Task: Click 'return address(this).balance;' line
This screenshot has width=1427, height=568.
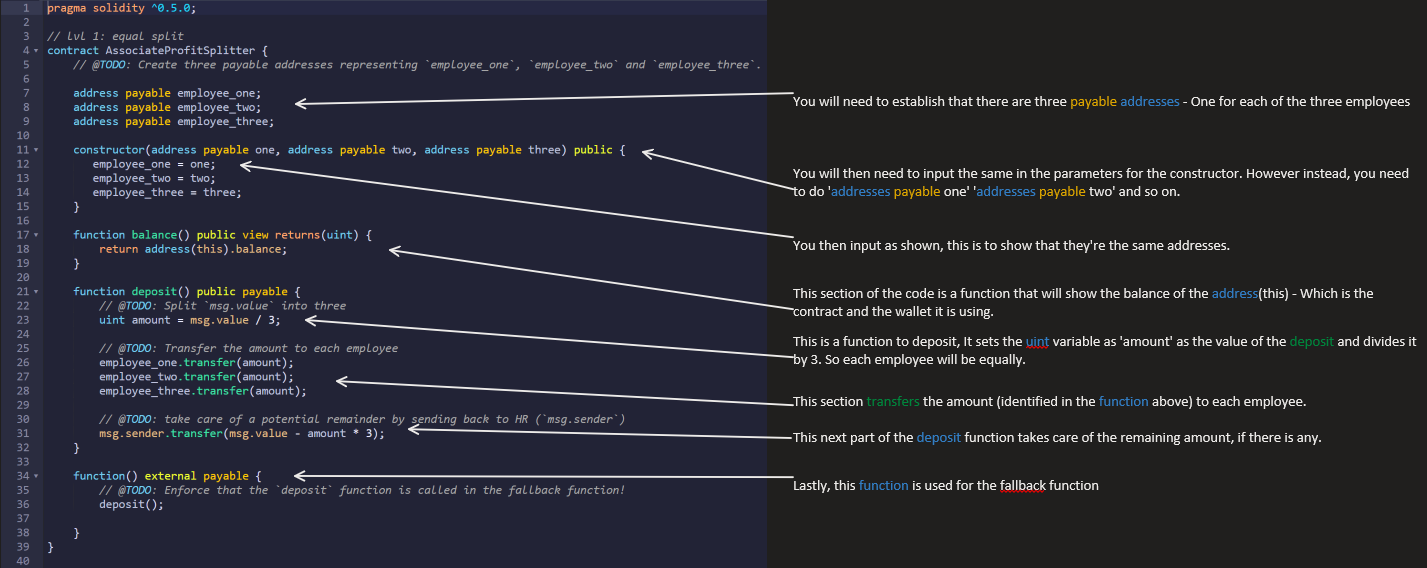Action: pyautogui.click(x=193, y=249)
